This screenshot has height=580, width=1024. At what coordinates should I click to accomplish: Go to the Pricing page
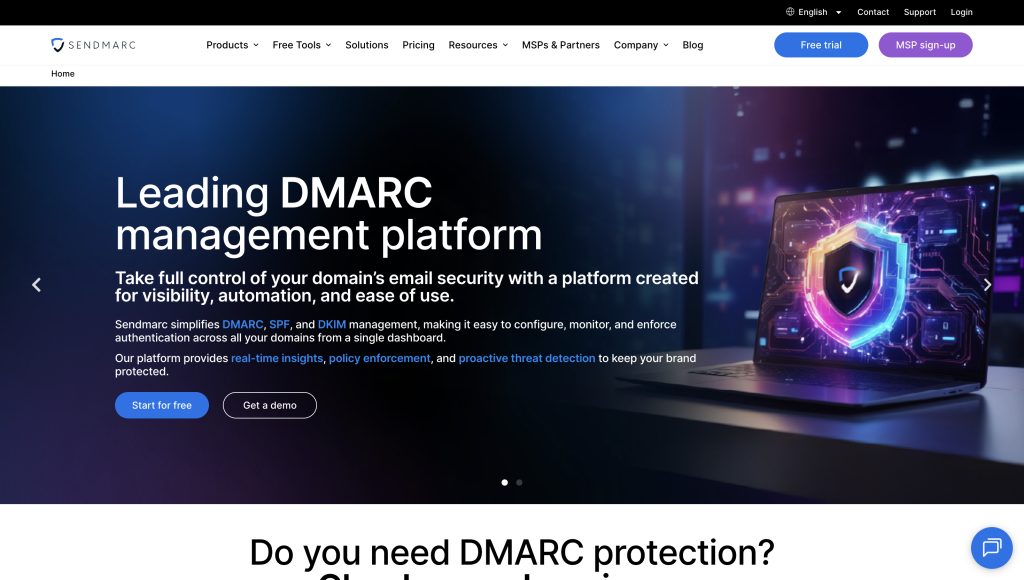point(418,45)
